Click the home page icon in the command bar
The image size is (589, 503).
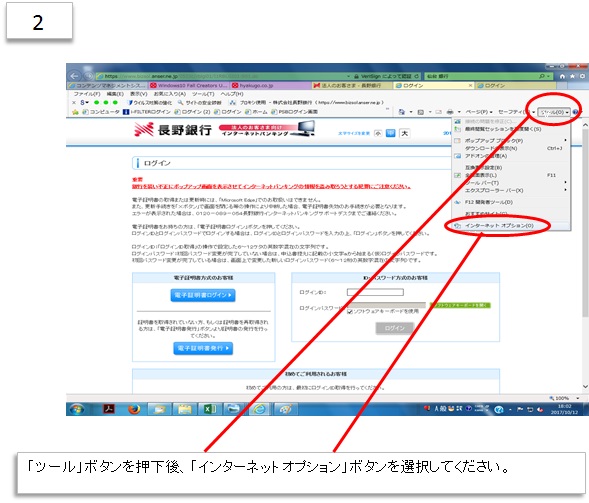pos(402,112)
